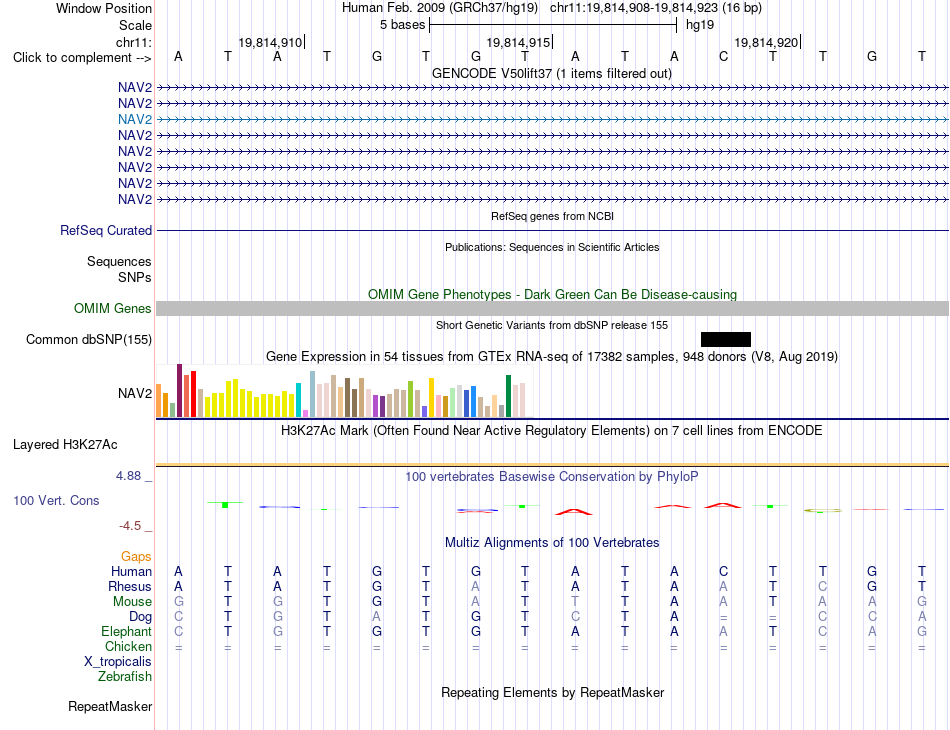Click the 4.88 PhyloP upper scale value
This screenshot has height=730, width=950.
tap(128, 476)
